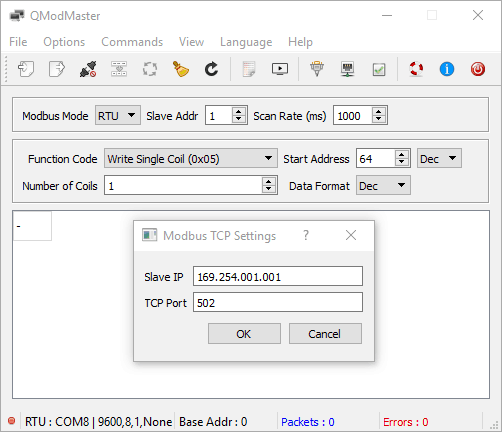Expand the Data Format Dec dropdown
Screen dimensions: 502x432
[383, 185]
